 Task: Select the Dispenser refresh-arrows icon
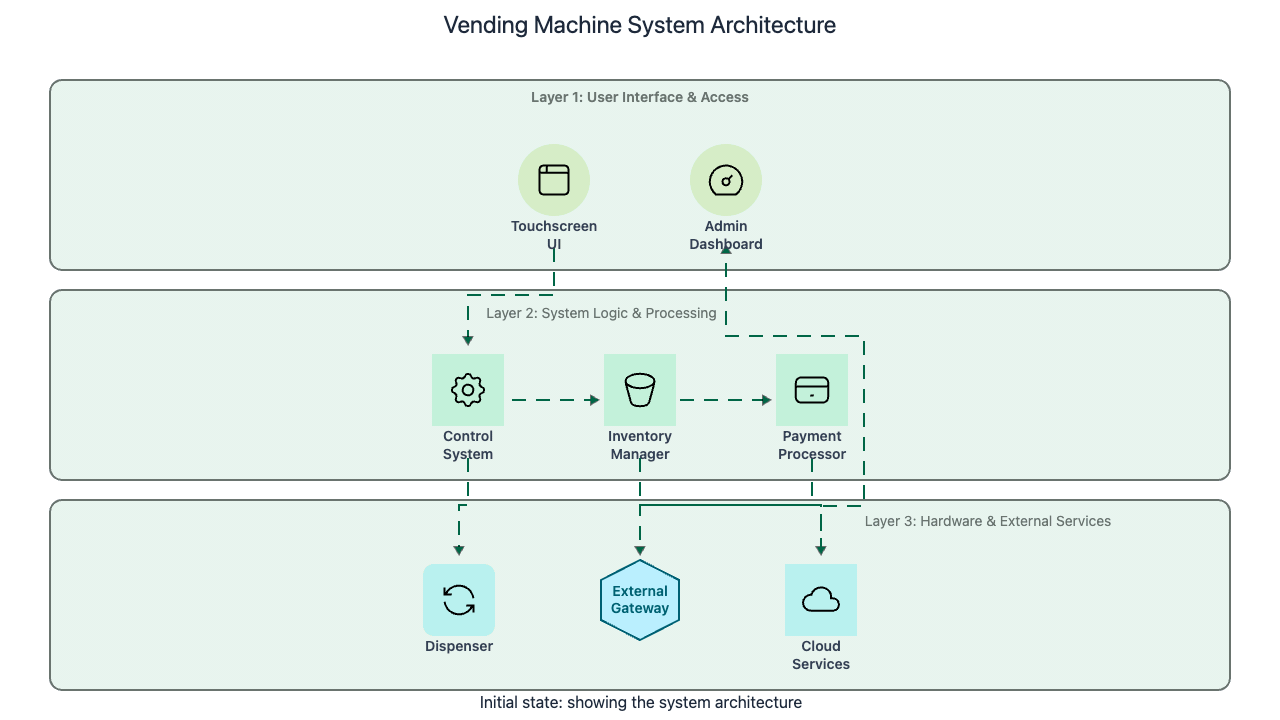pyautogui.click(x=459, y=600)
